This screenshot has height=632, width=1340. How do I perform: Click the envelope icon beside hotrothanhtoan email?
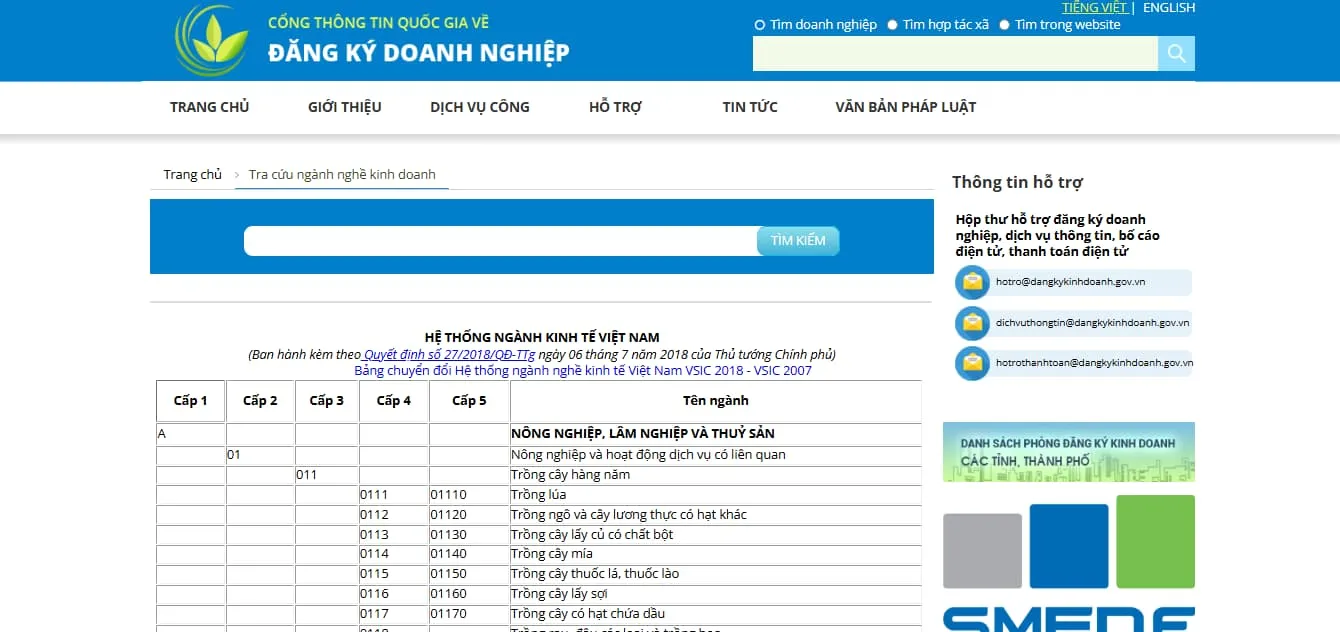pos(971,364)
